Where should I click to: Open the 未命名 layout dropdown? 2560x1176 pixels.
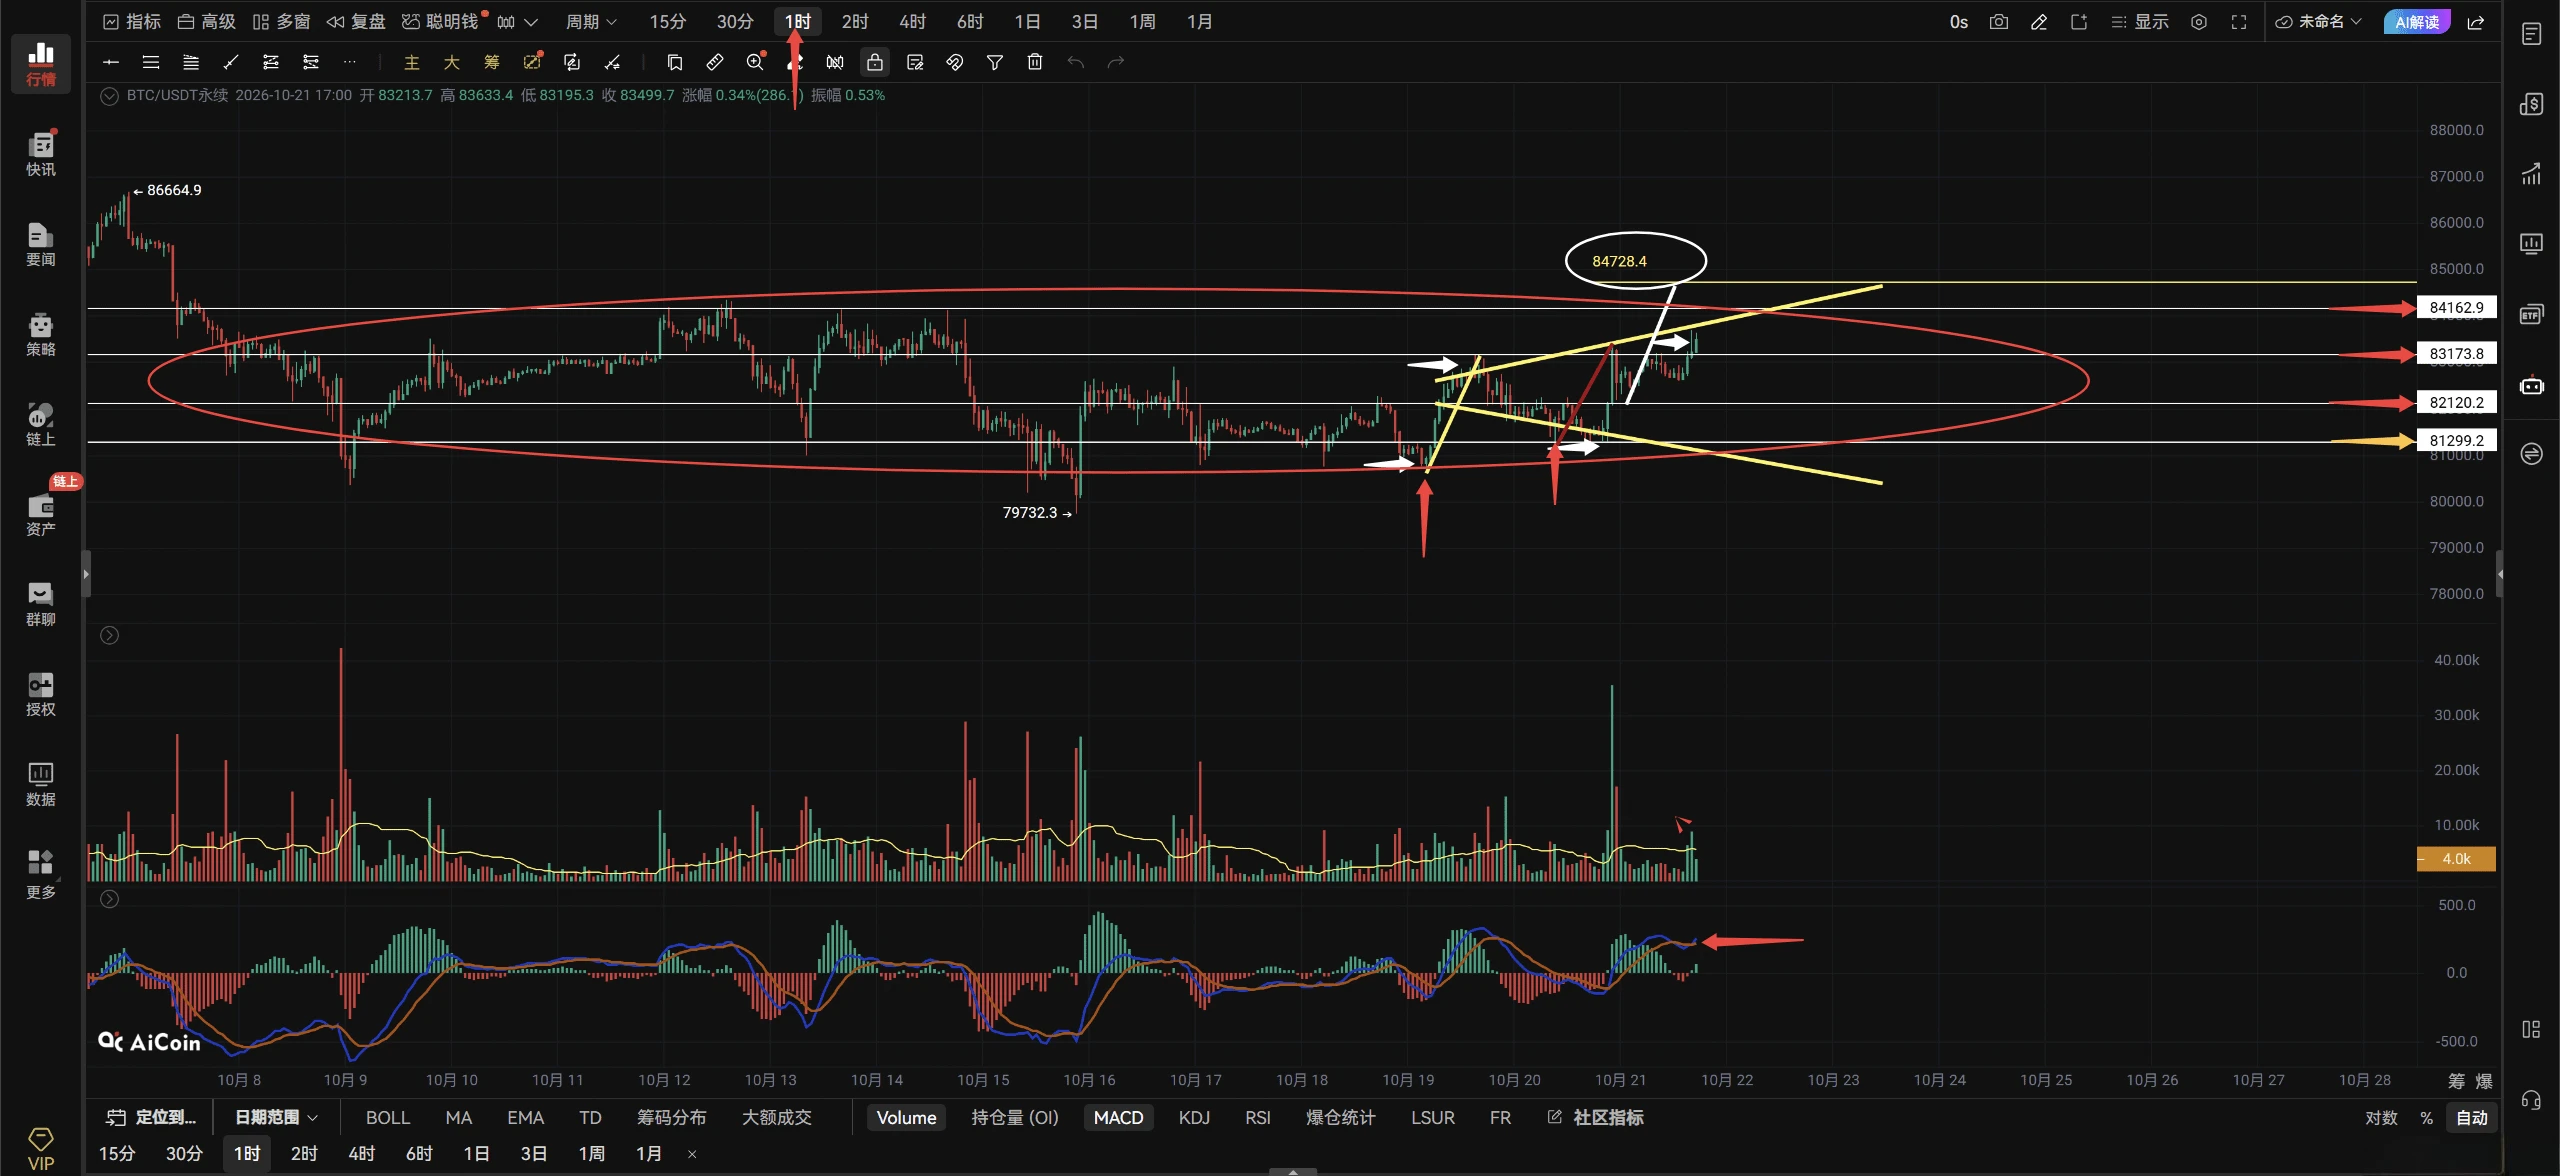2318,22
